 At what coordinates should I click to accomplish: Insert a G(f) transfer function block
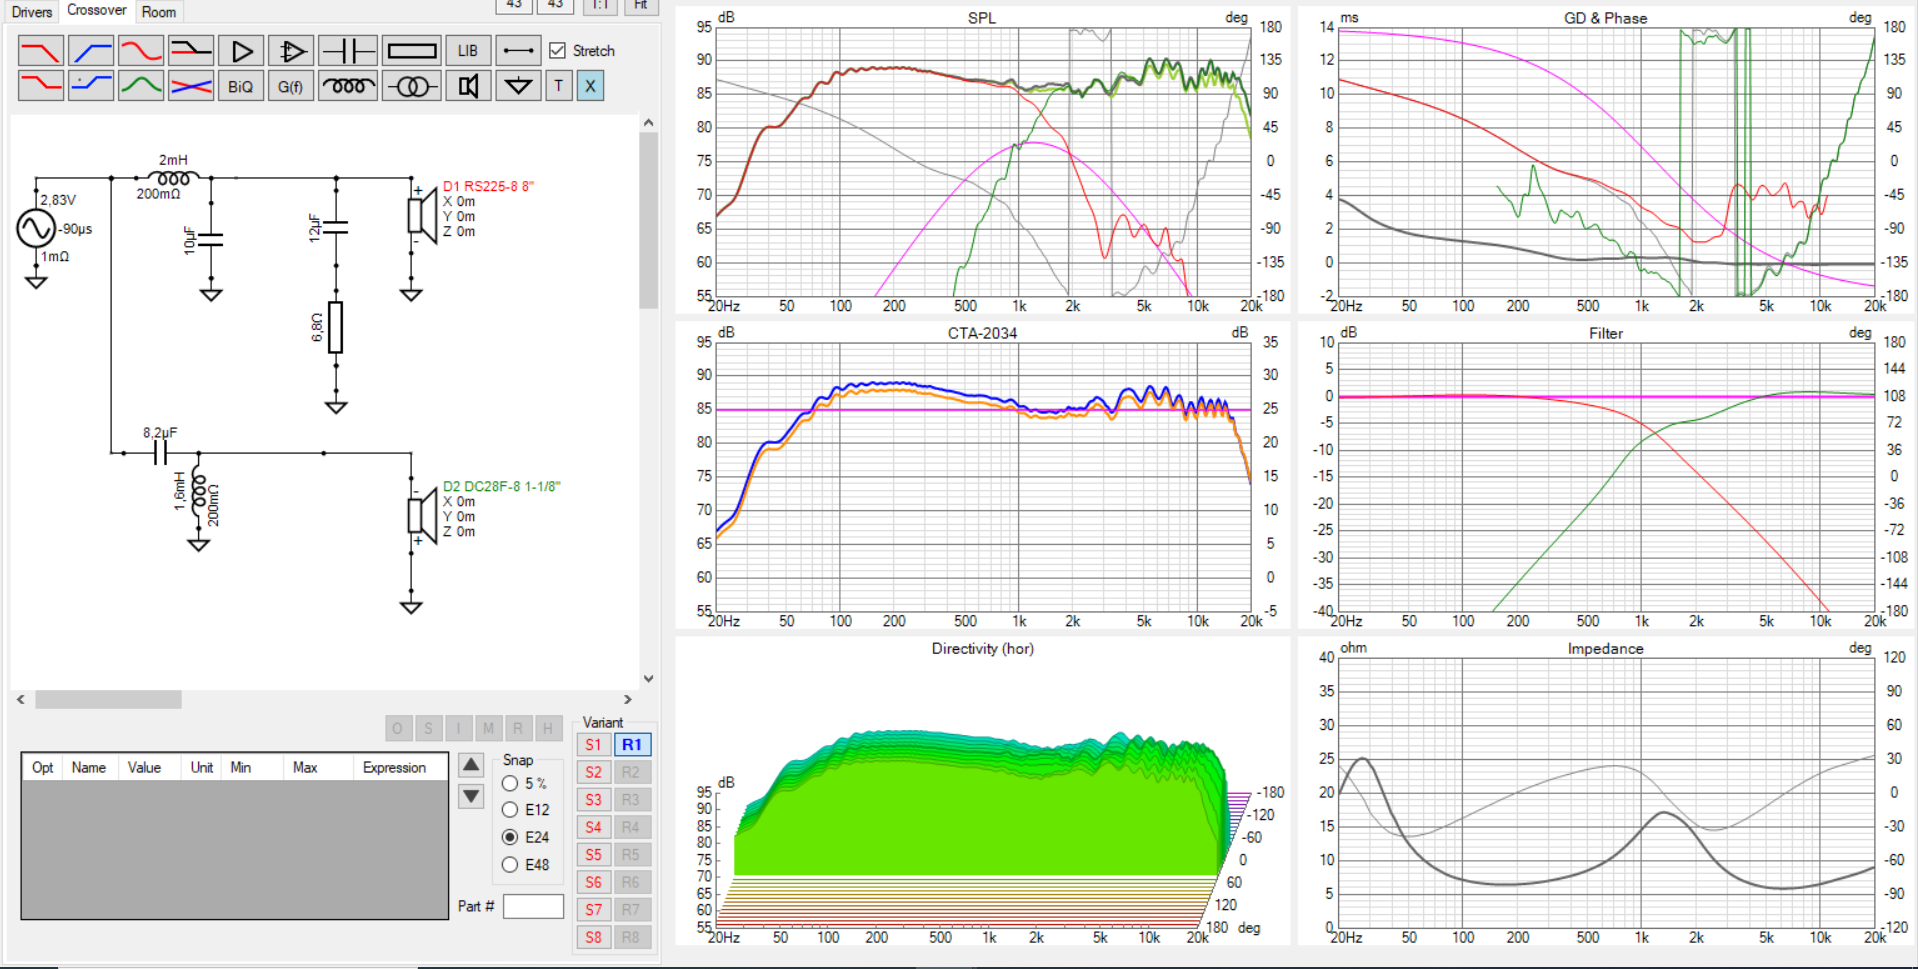[291, 86]
